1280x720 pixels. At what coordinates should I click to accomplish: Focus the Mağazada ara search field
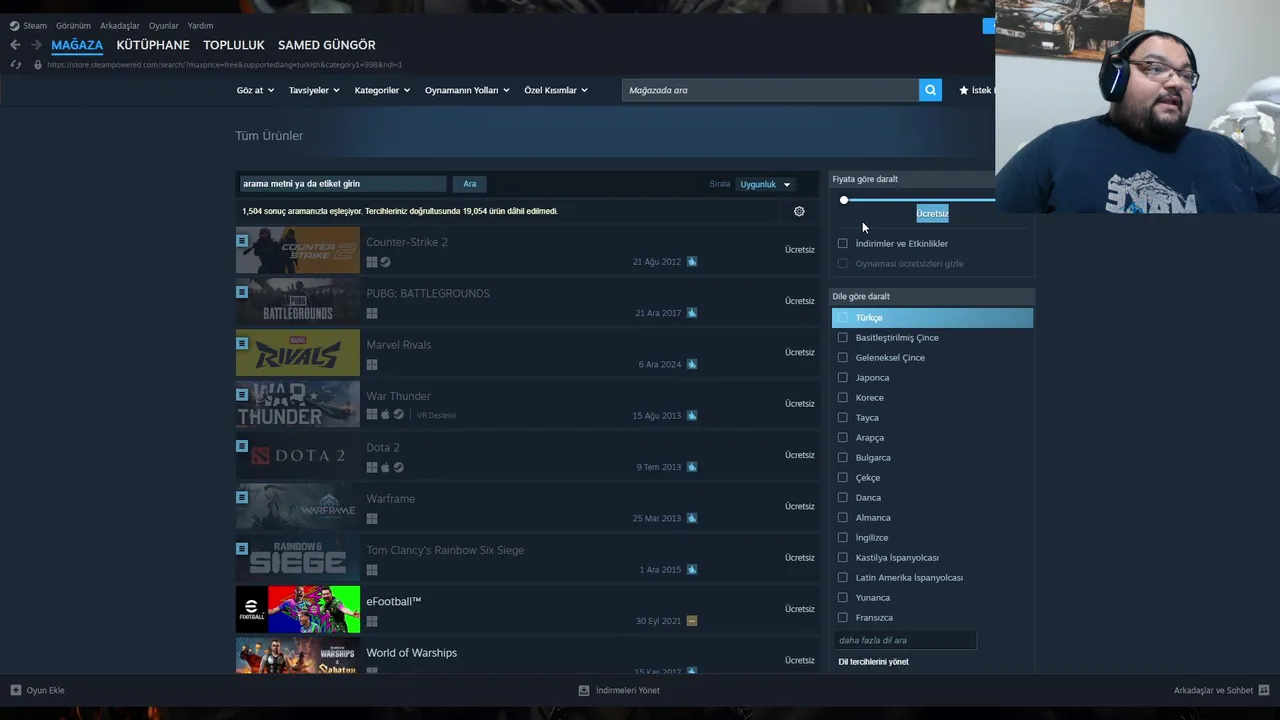click(770, 90)
